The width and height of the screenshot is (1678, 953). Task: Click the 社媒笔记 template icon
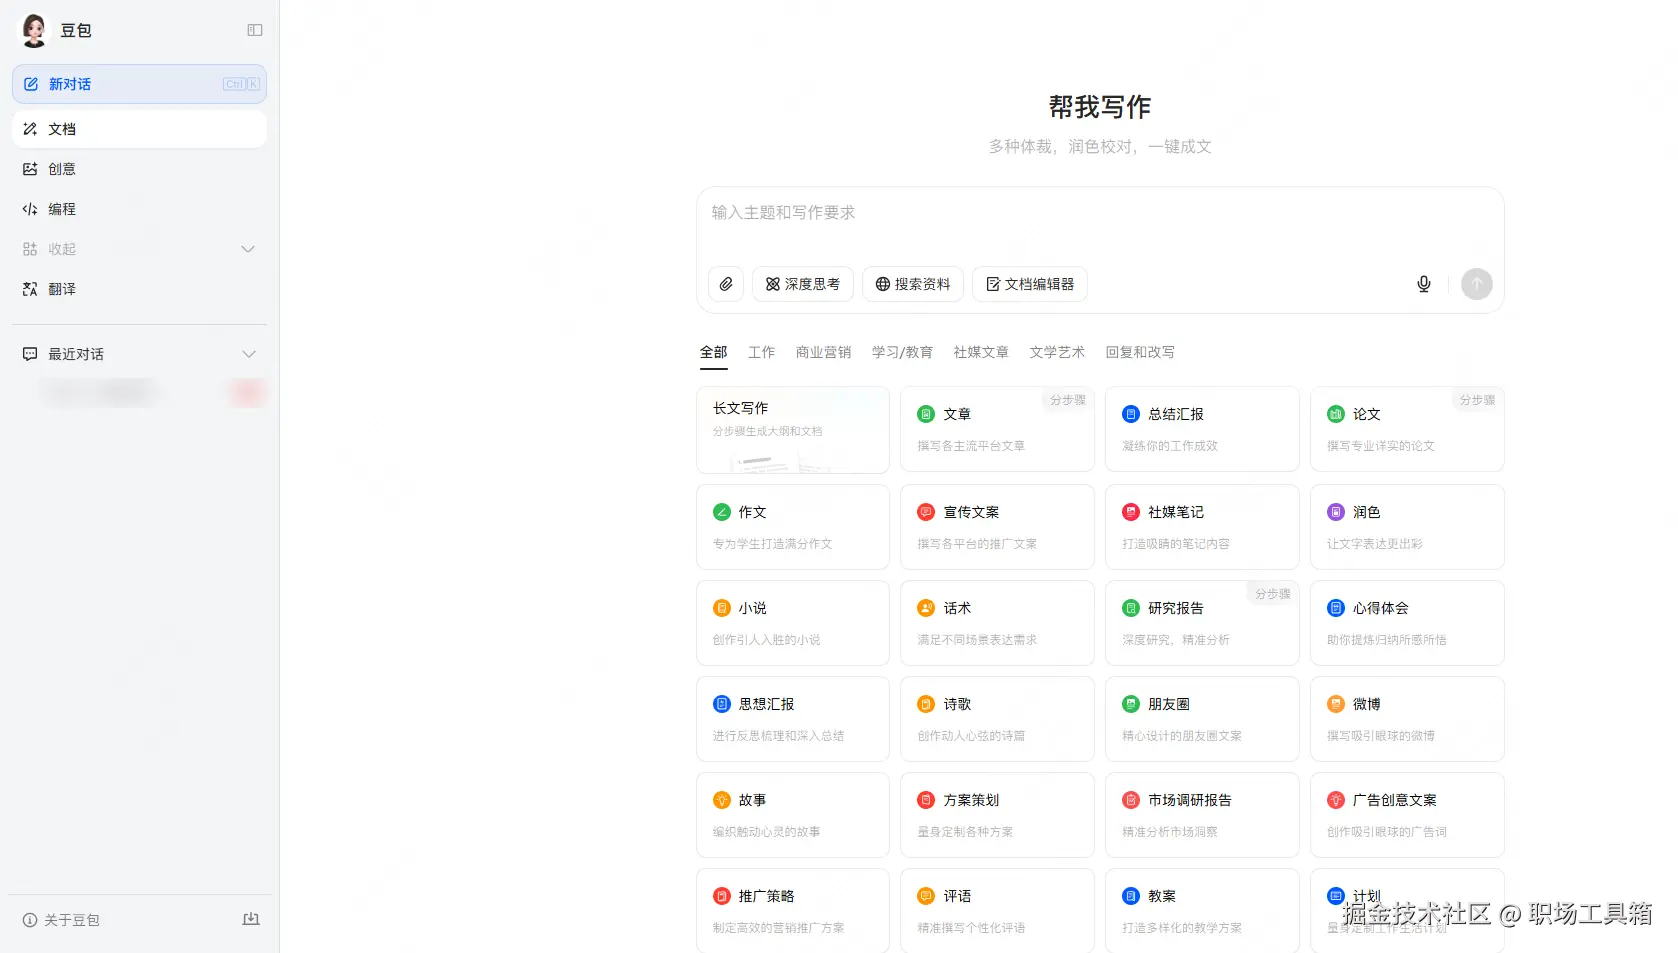[1131, 512]
